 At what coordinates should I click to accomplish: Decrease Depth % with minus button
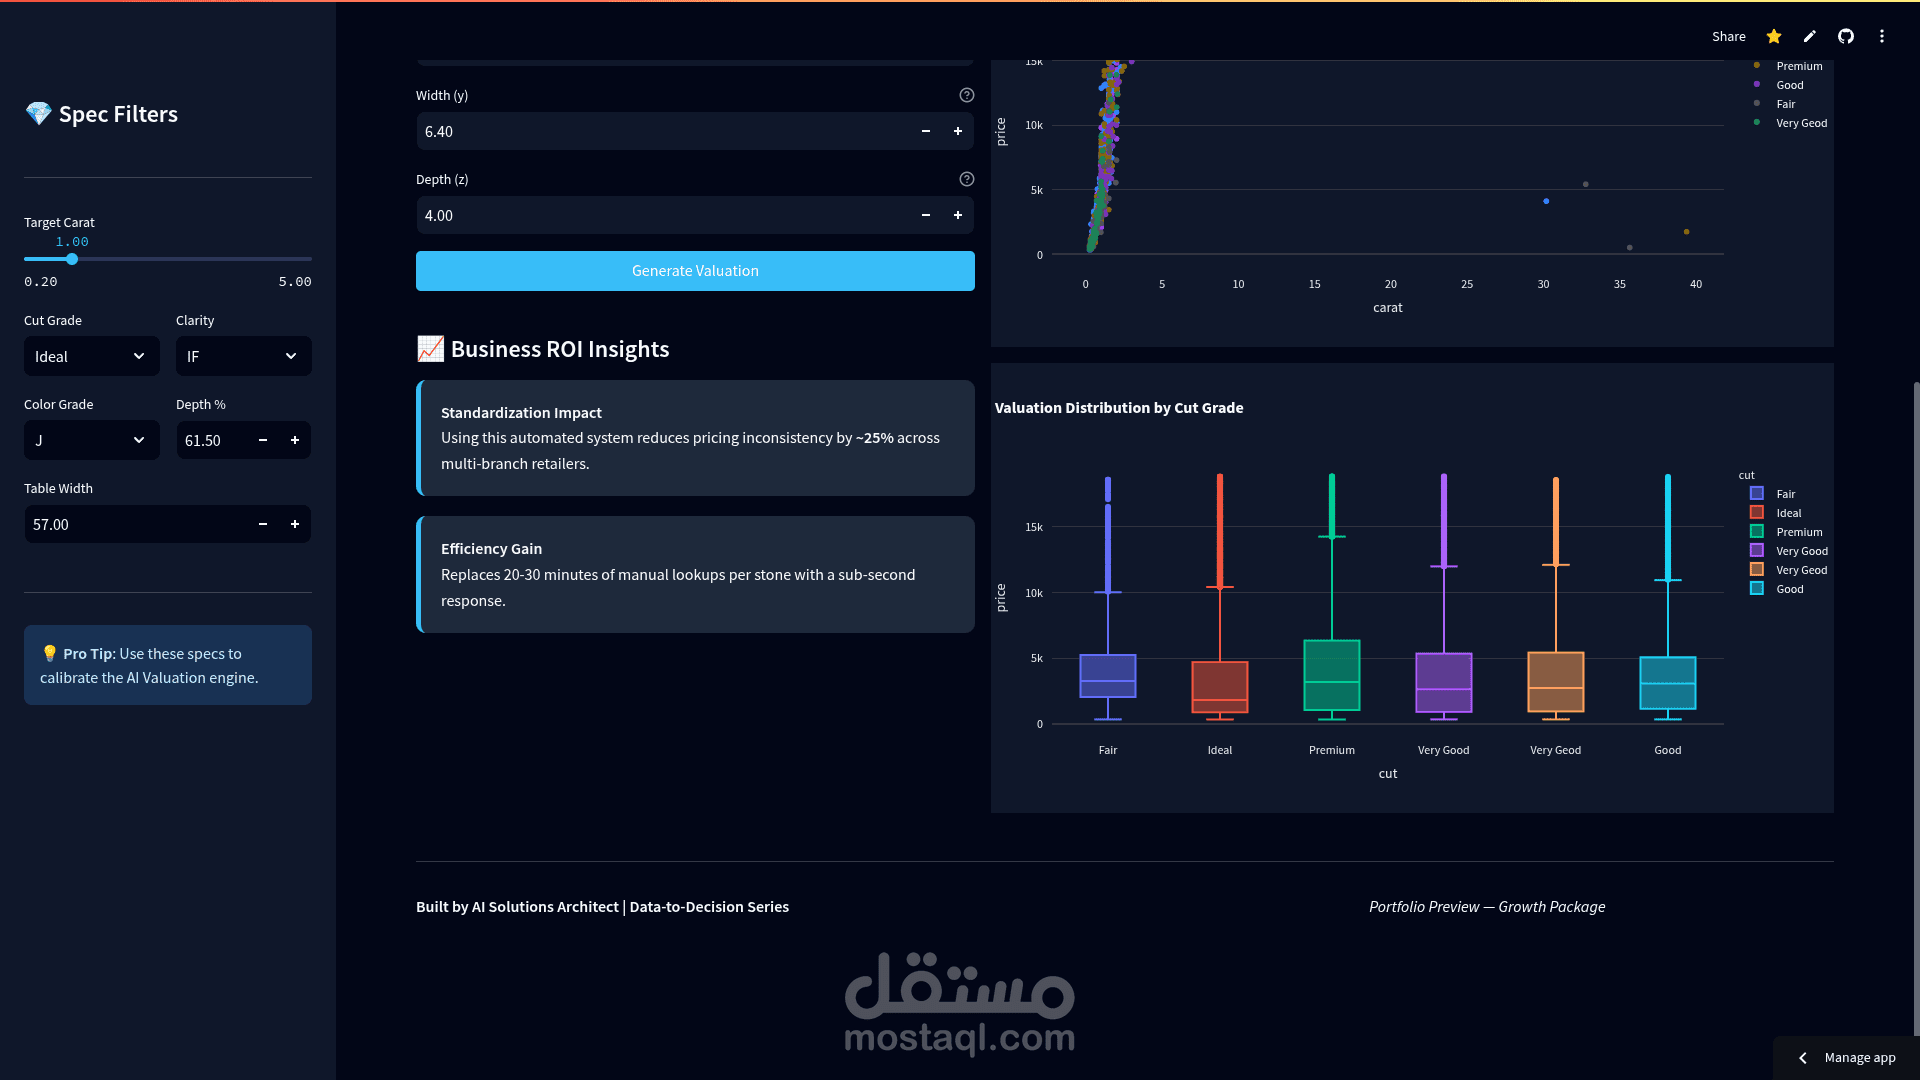(262, 441)
